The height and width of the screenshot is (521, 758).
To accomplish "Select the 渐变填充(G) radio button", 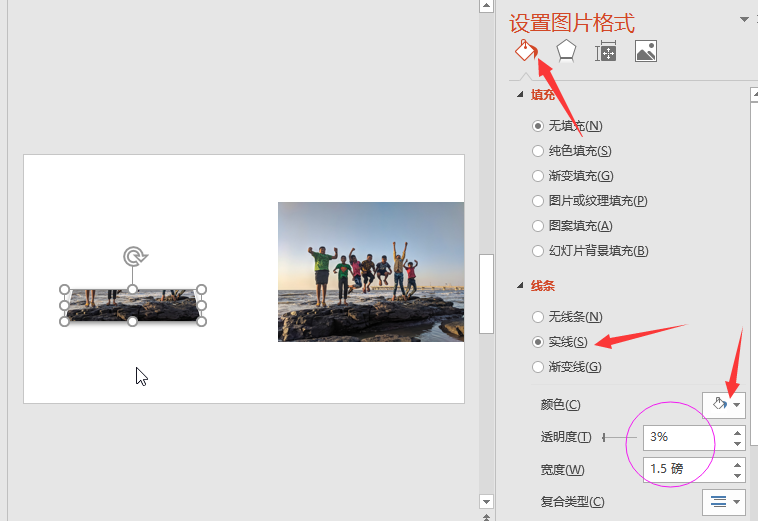I will point(538,176).
